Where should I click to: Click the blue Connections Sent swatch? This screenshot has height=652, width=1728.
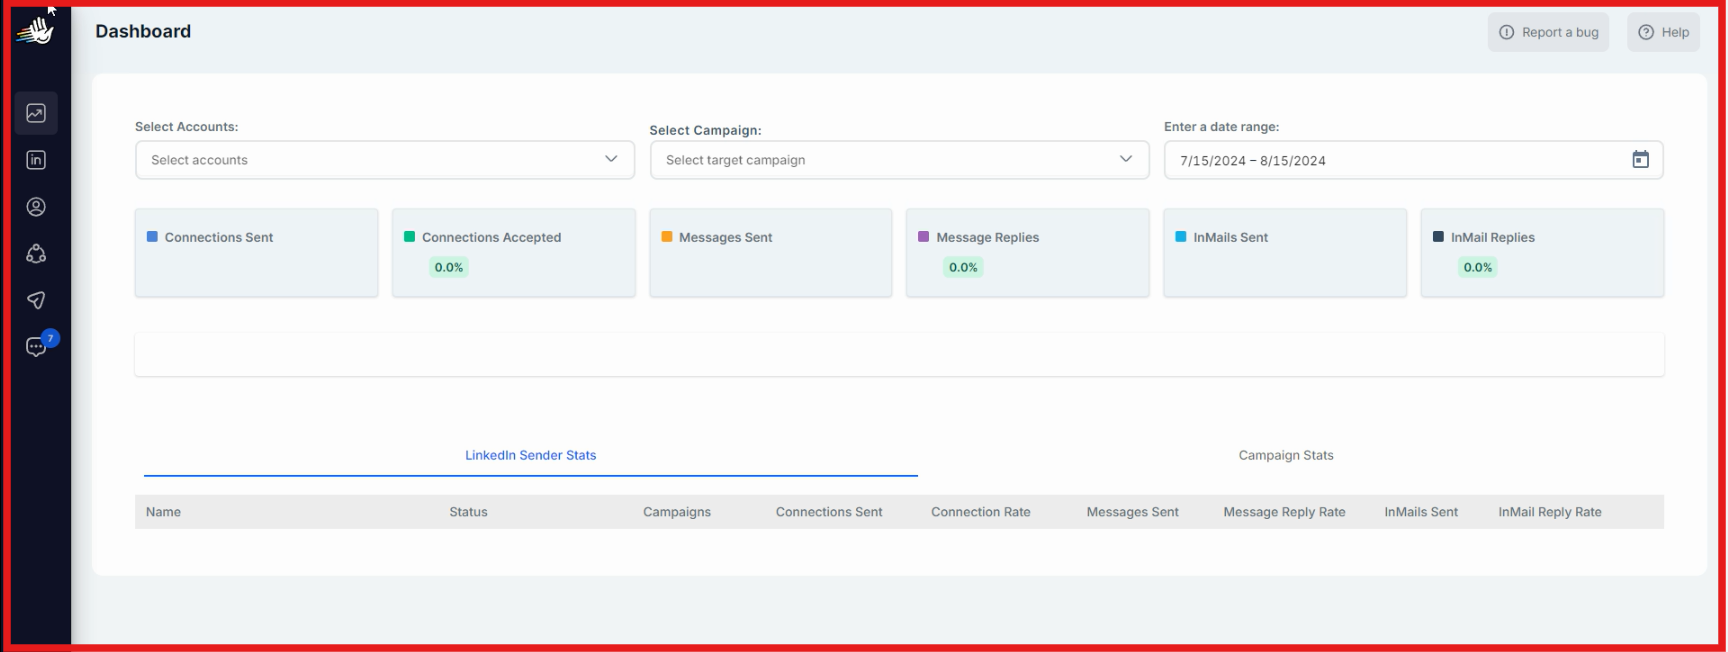[152, 237]
